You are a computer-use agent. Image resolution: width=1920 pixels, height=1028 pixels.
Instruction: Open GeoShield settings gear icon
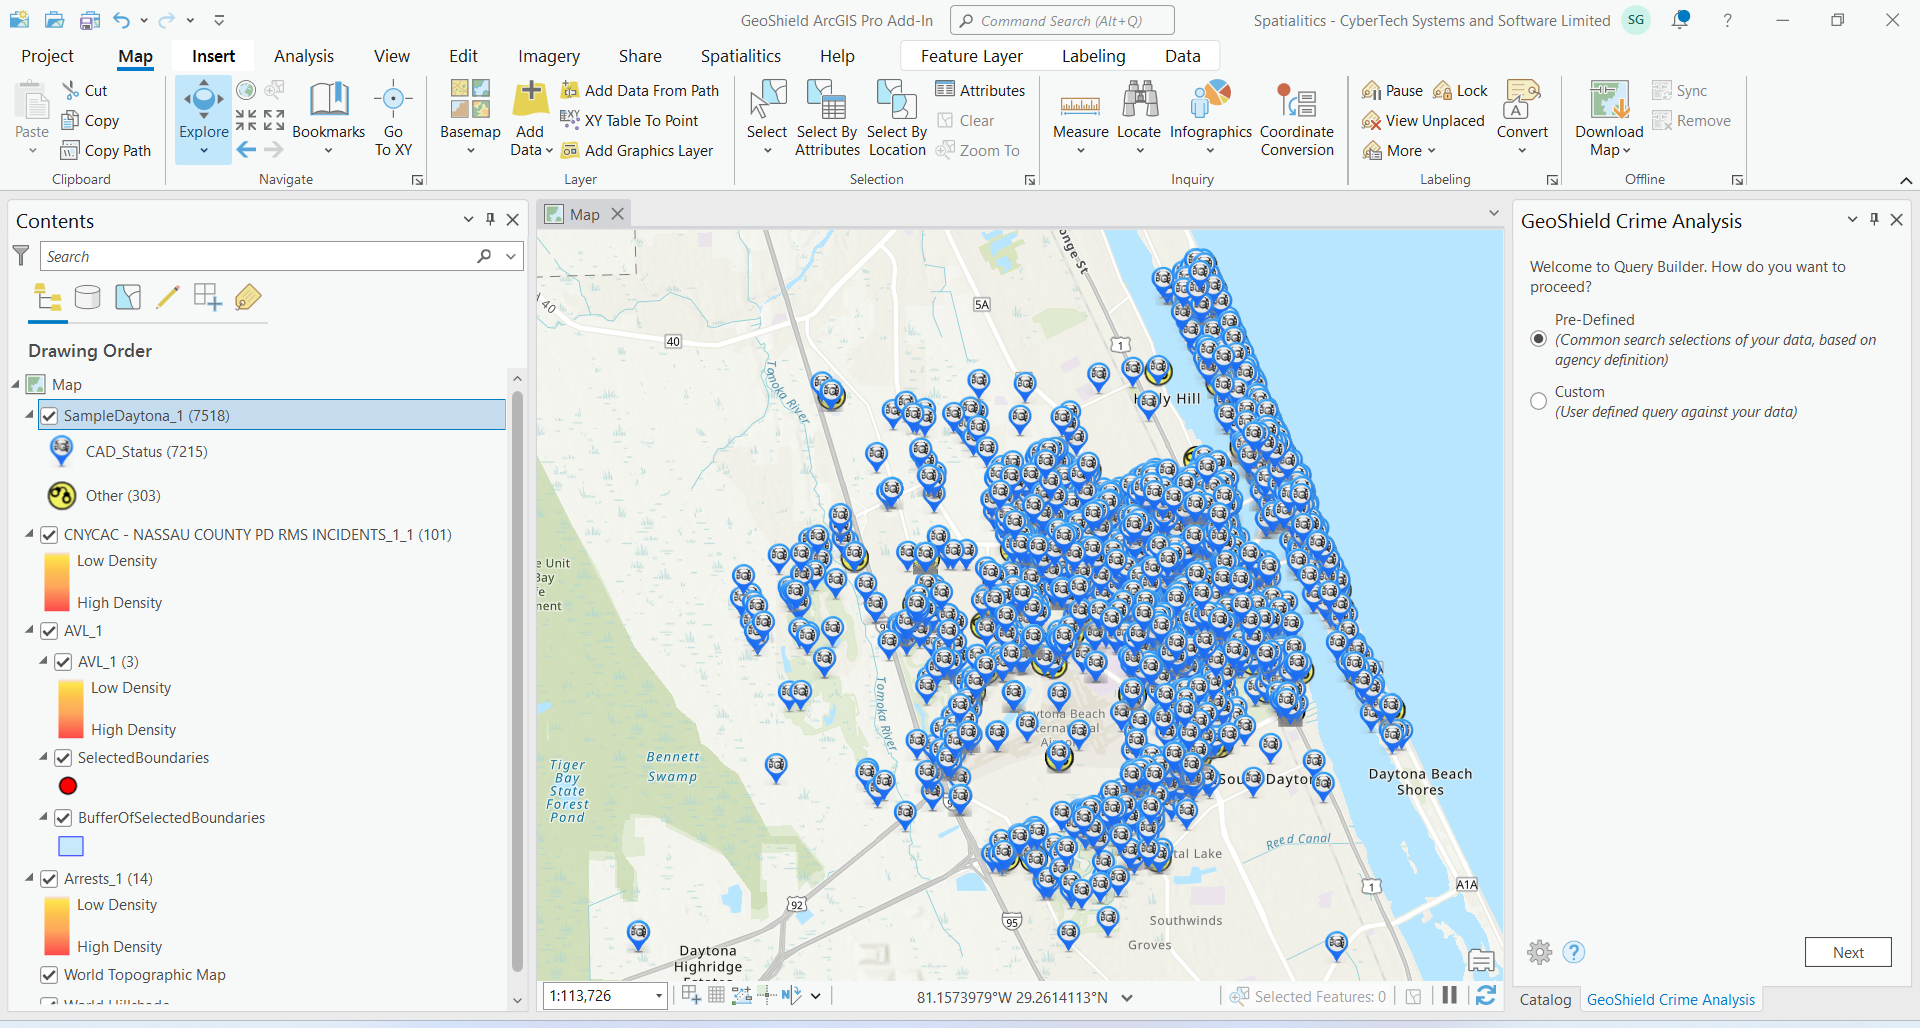[1540, 952]
